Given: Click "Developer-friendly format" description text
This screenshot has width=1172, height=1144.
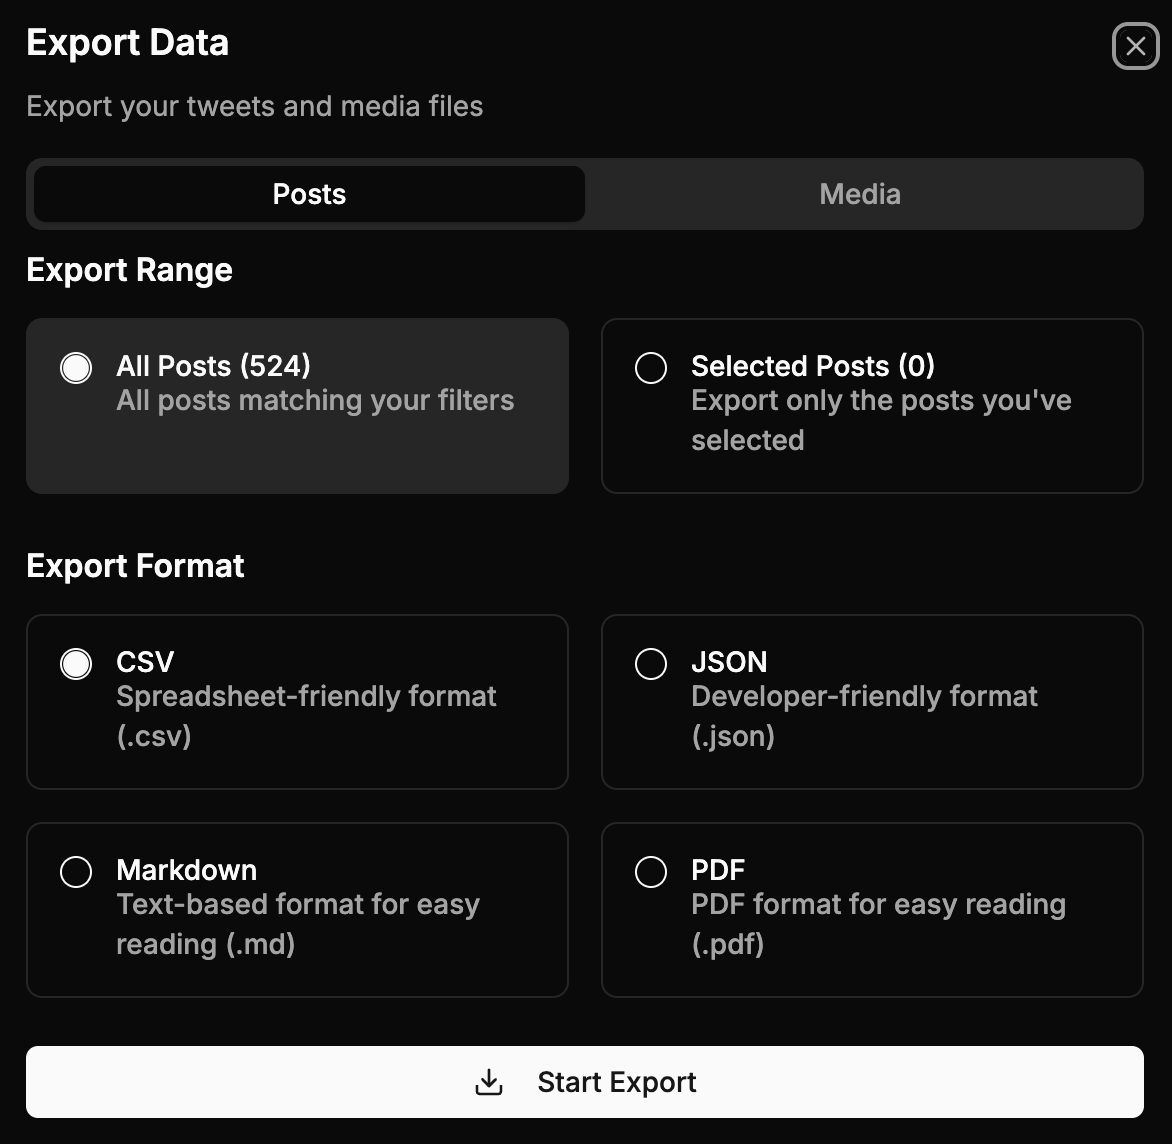Looking at the screenshot, I should click(x=864, y=696).
